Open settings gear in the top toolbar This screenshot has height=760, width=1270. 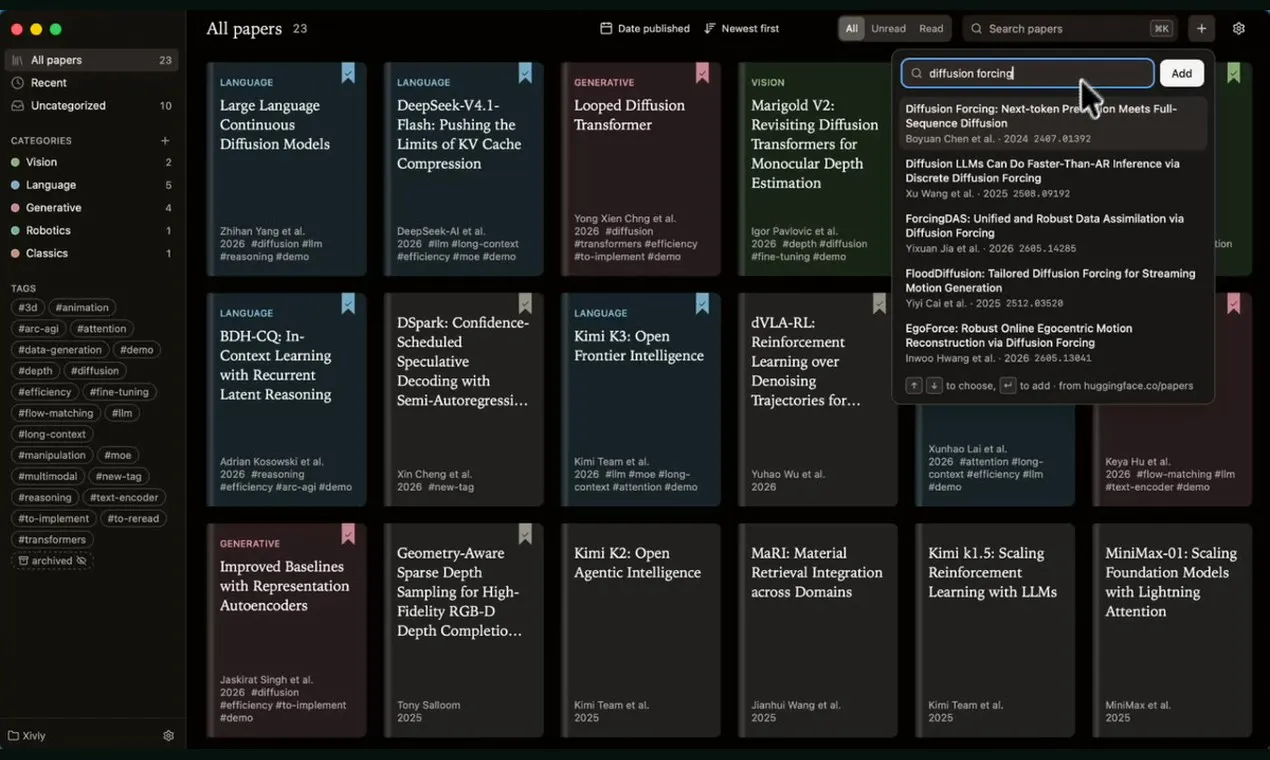1239,29
